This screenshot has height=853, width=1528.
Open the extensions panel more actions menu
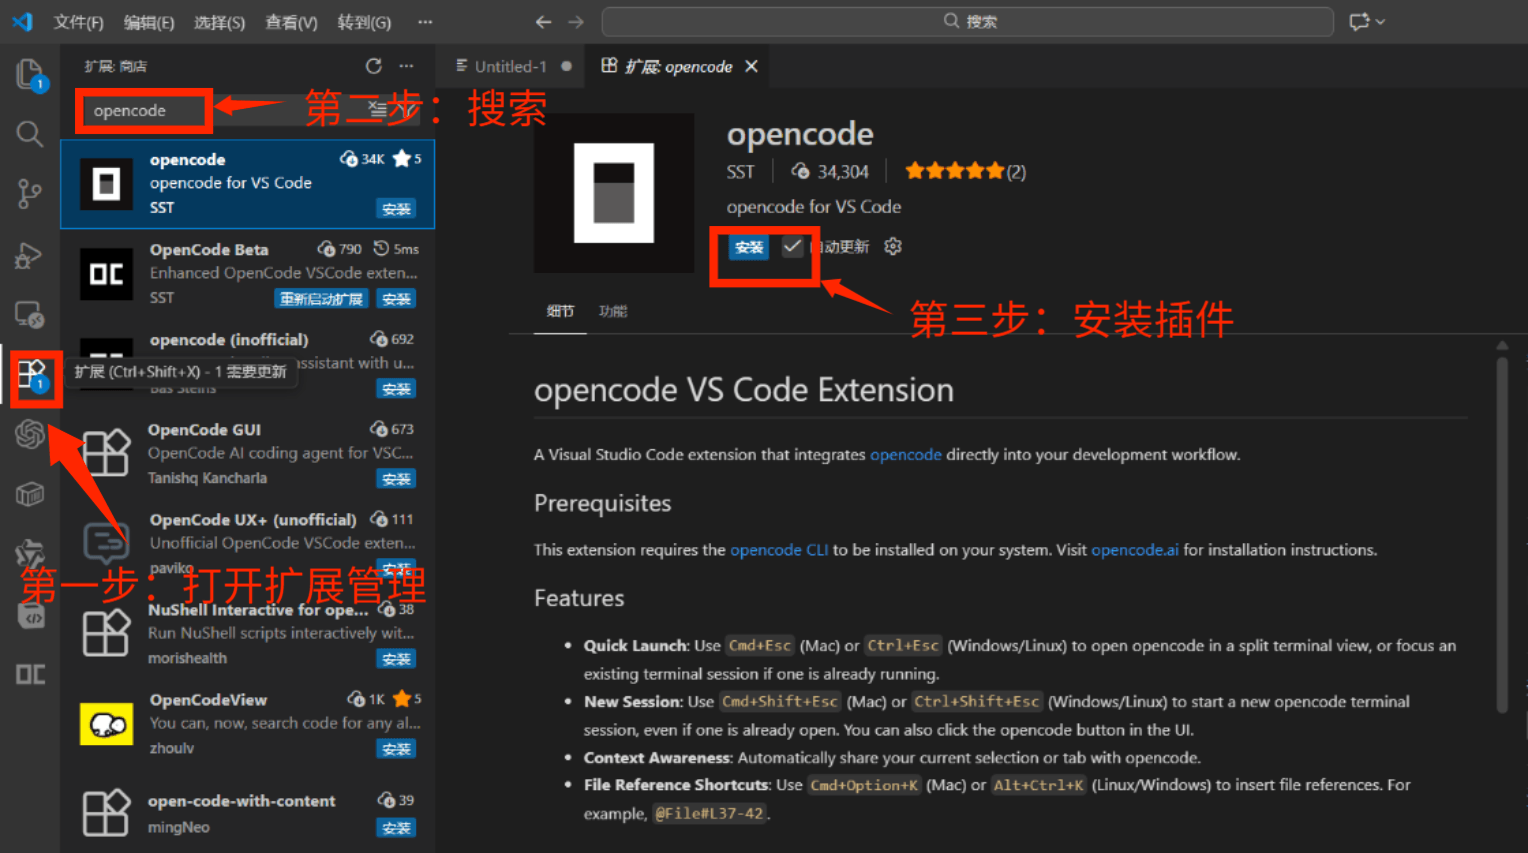point(406,65)
